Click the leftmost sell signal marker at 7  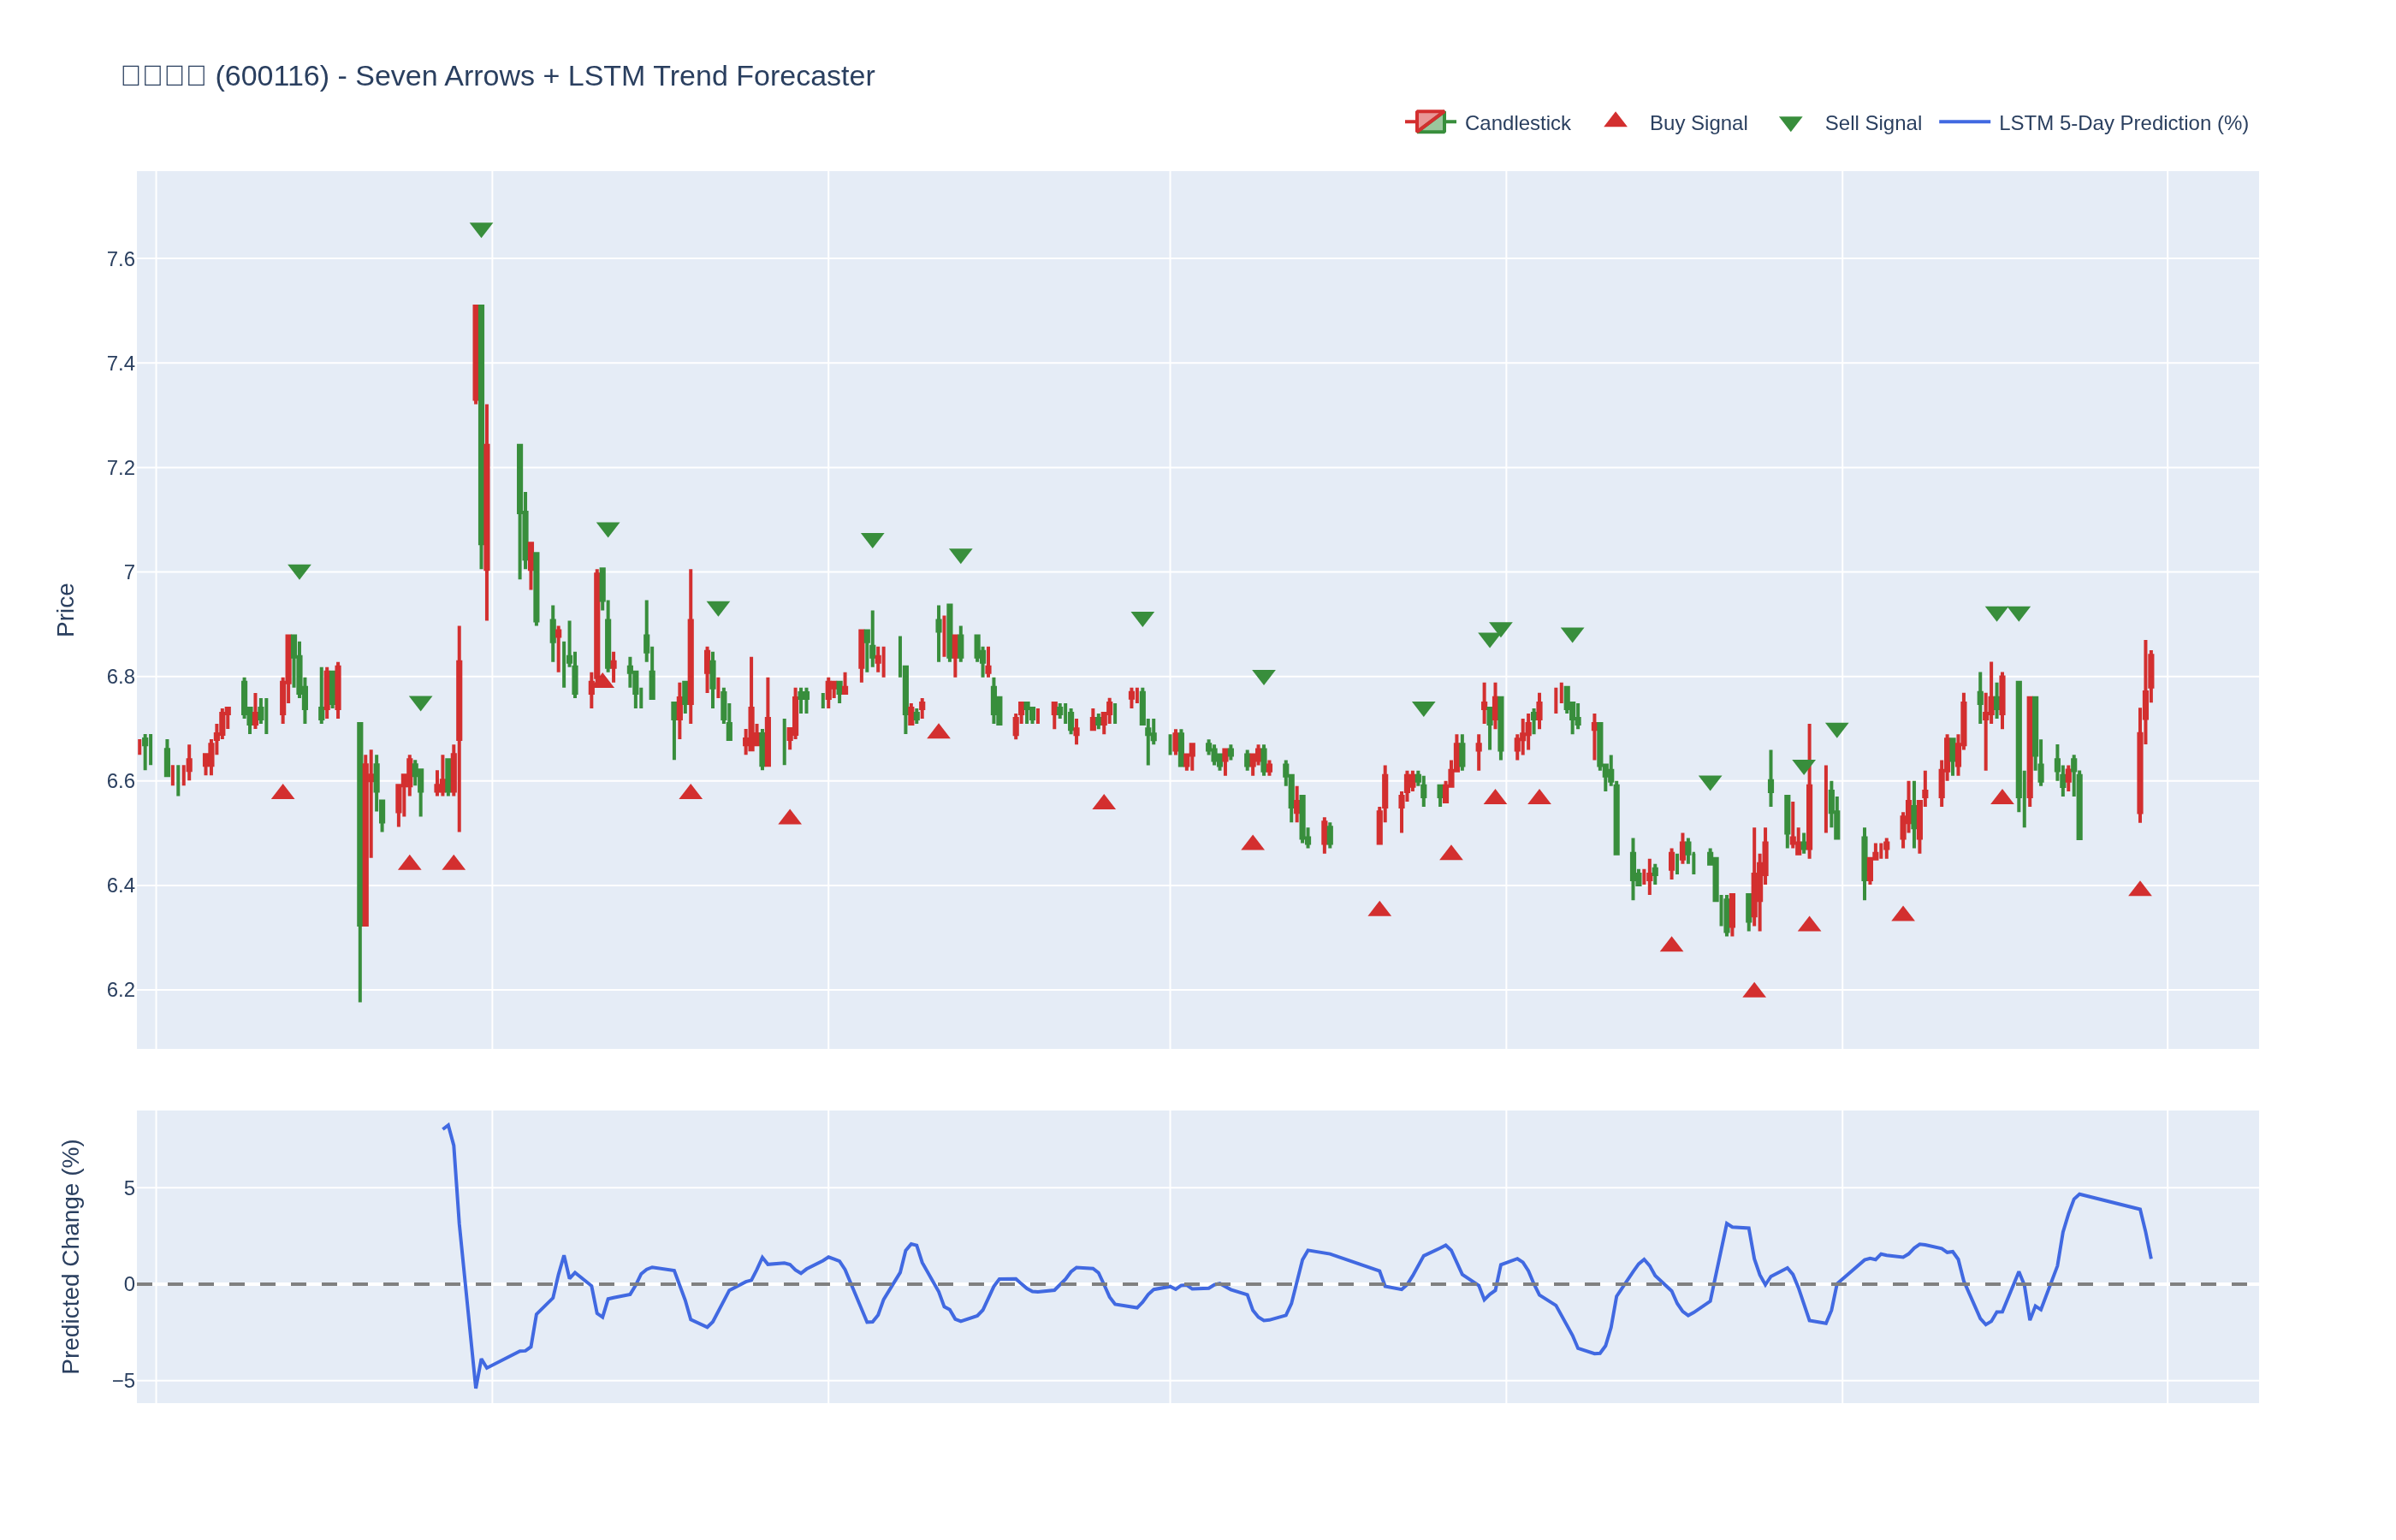click(299, 572)
